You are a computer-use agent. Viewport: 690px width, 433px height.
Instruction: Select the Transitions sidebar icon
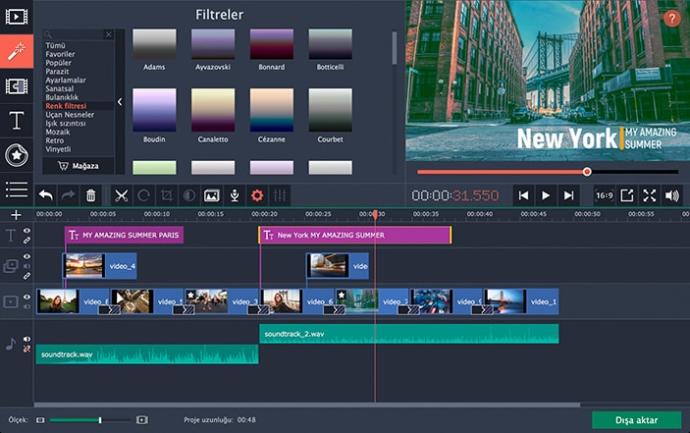16,86
